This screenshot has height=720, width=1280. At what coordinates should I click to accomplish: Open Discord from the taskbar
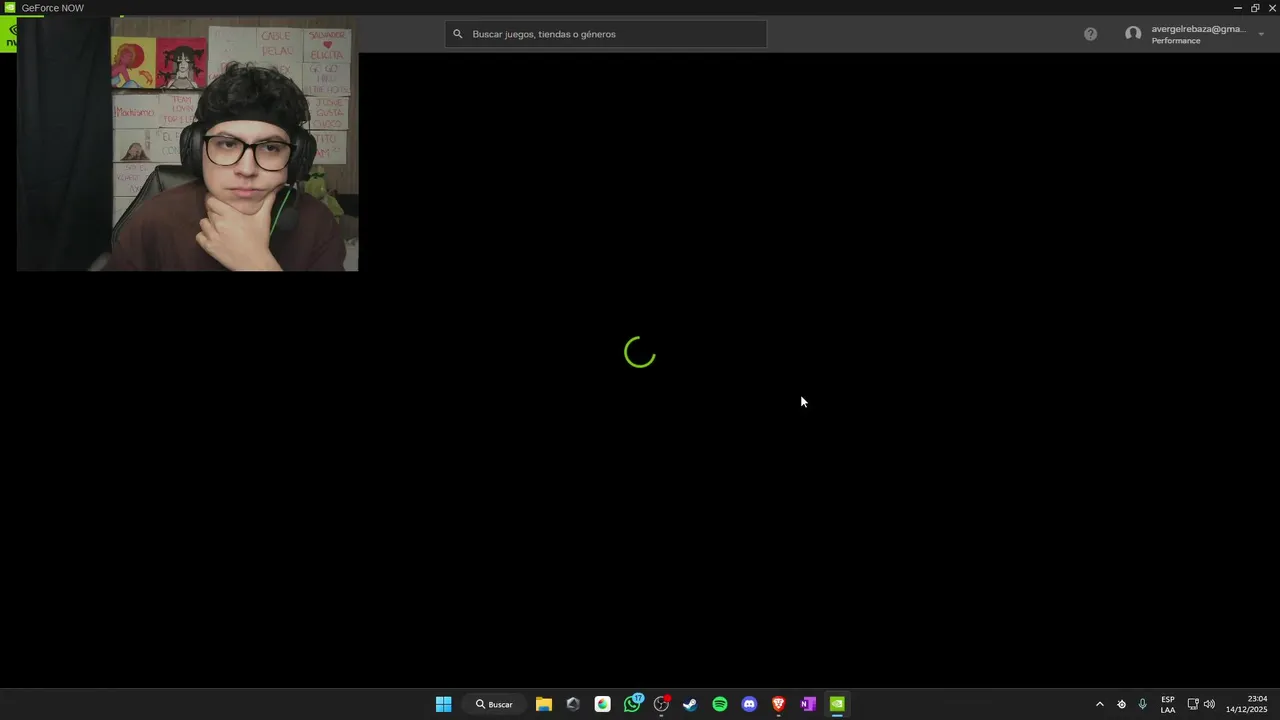749,704
